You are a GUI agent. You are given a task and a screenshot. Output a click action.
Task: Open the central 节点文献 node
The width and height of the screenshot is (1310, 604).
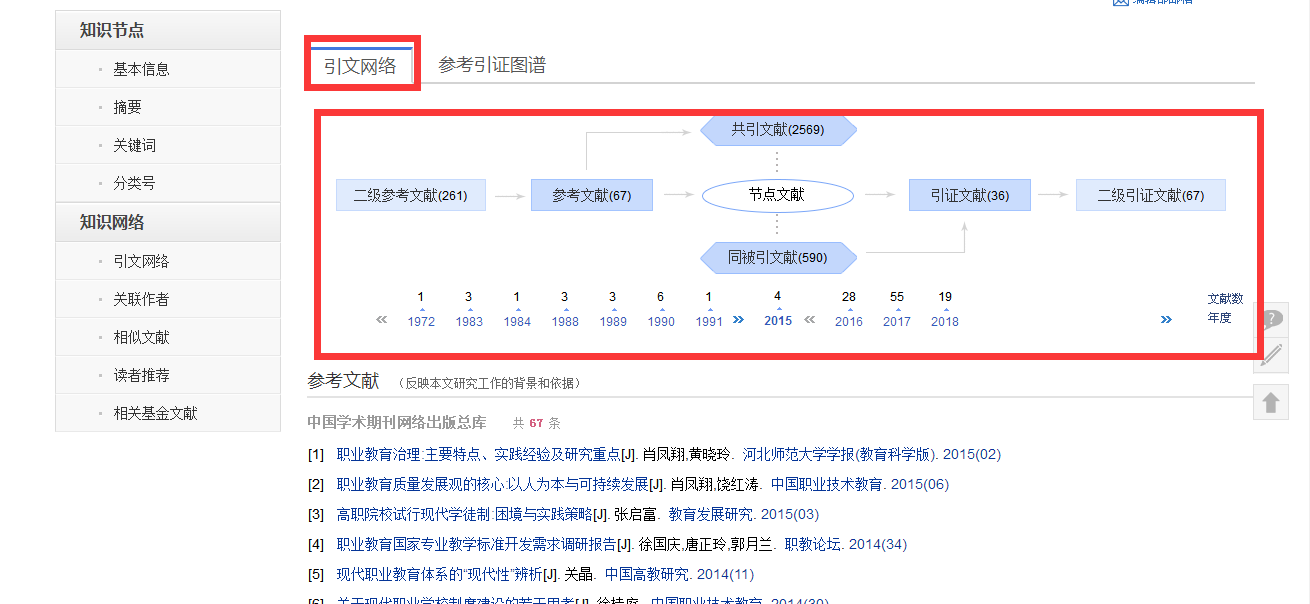777,195
